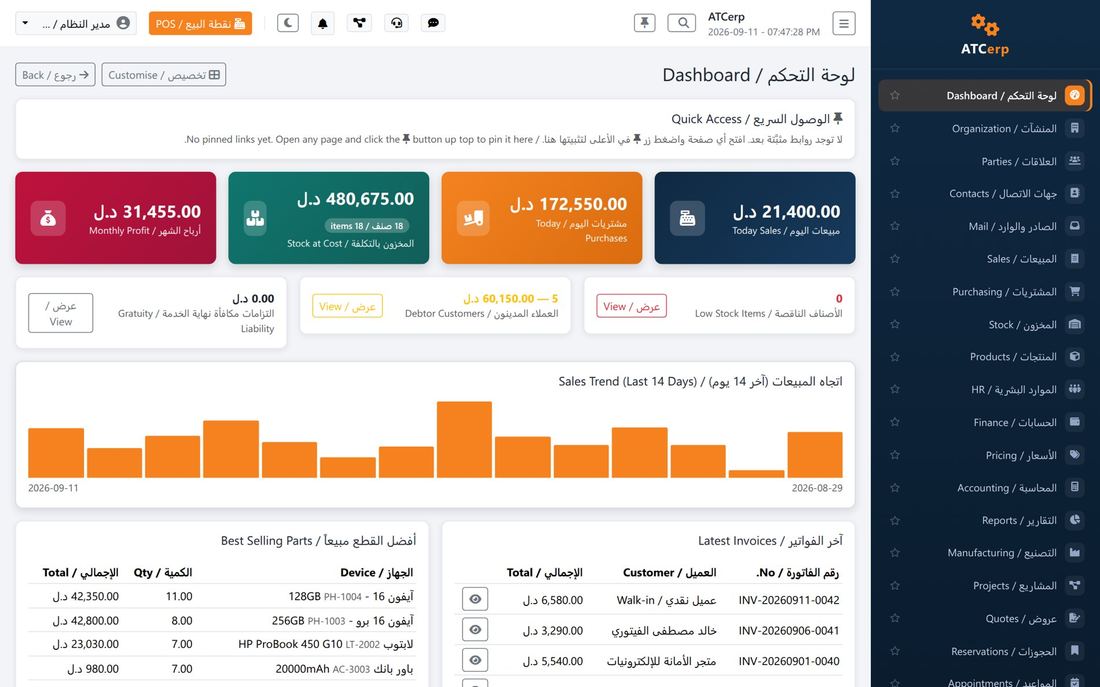
Task: View invoice INV-20260901-0040 eye button
Action: point(475,660)
